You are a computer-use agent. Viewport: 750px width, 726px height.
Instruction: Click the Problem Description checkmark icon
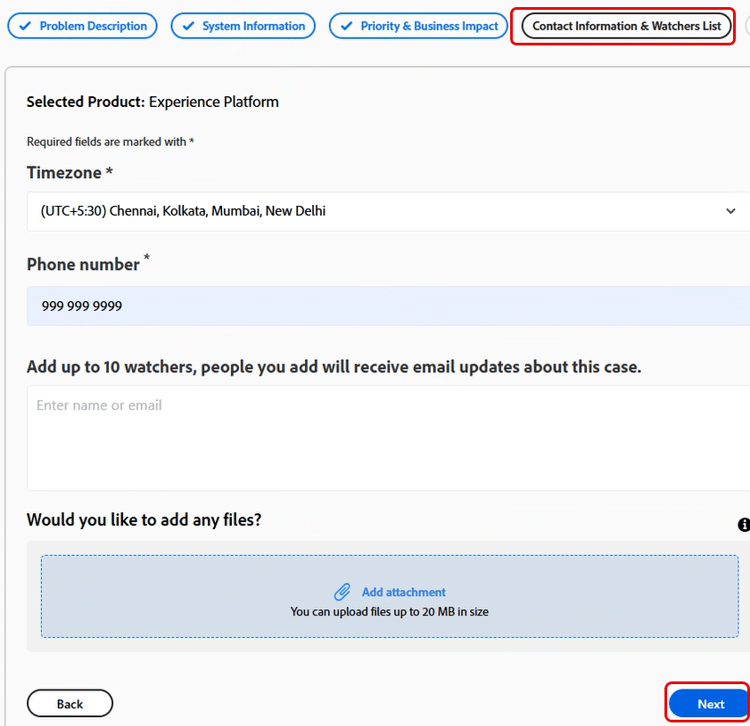click(25, 26)
